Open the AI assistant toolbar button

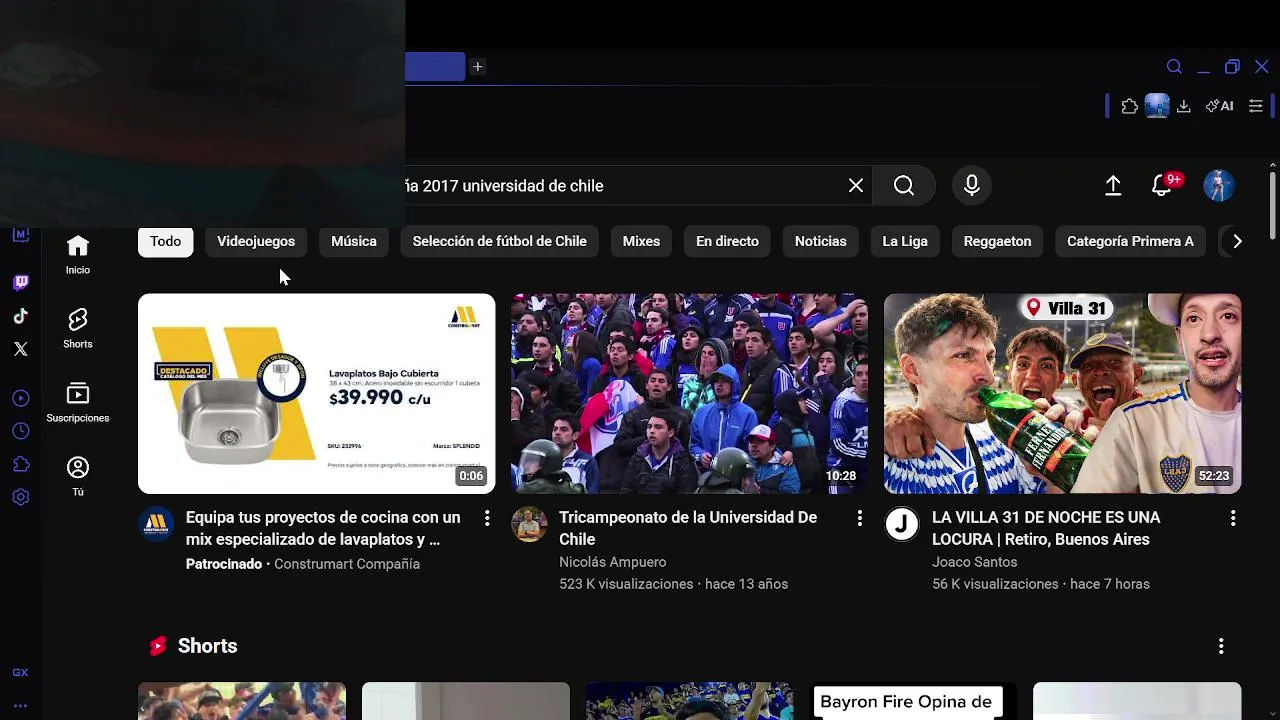[1219, 106]
